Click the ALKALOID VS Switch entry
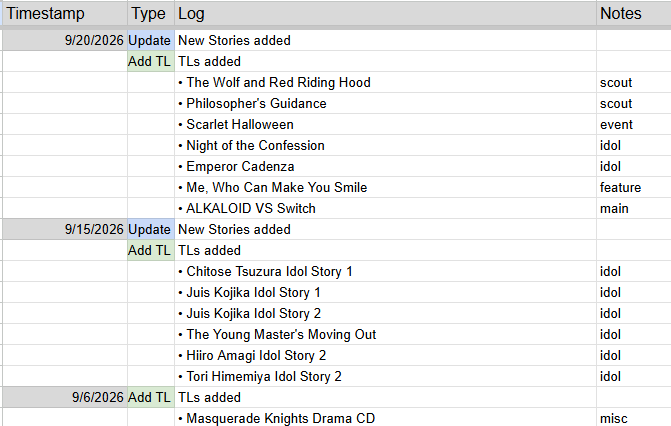 click(385, 208)
